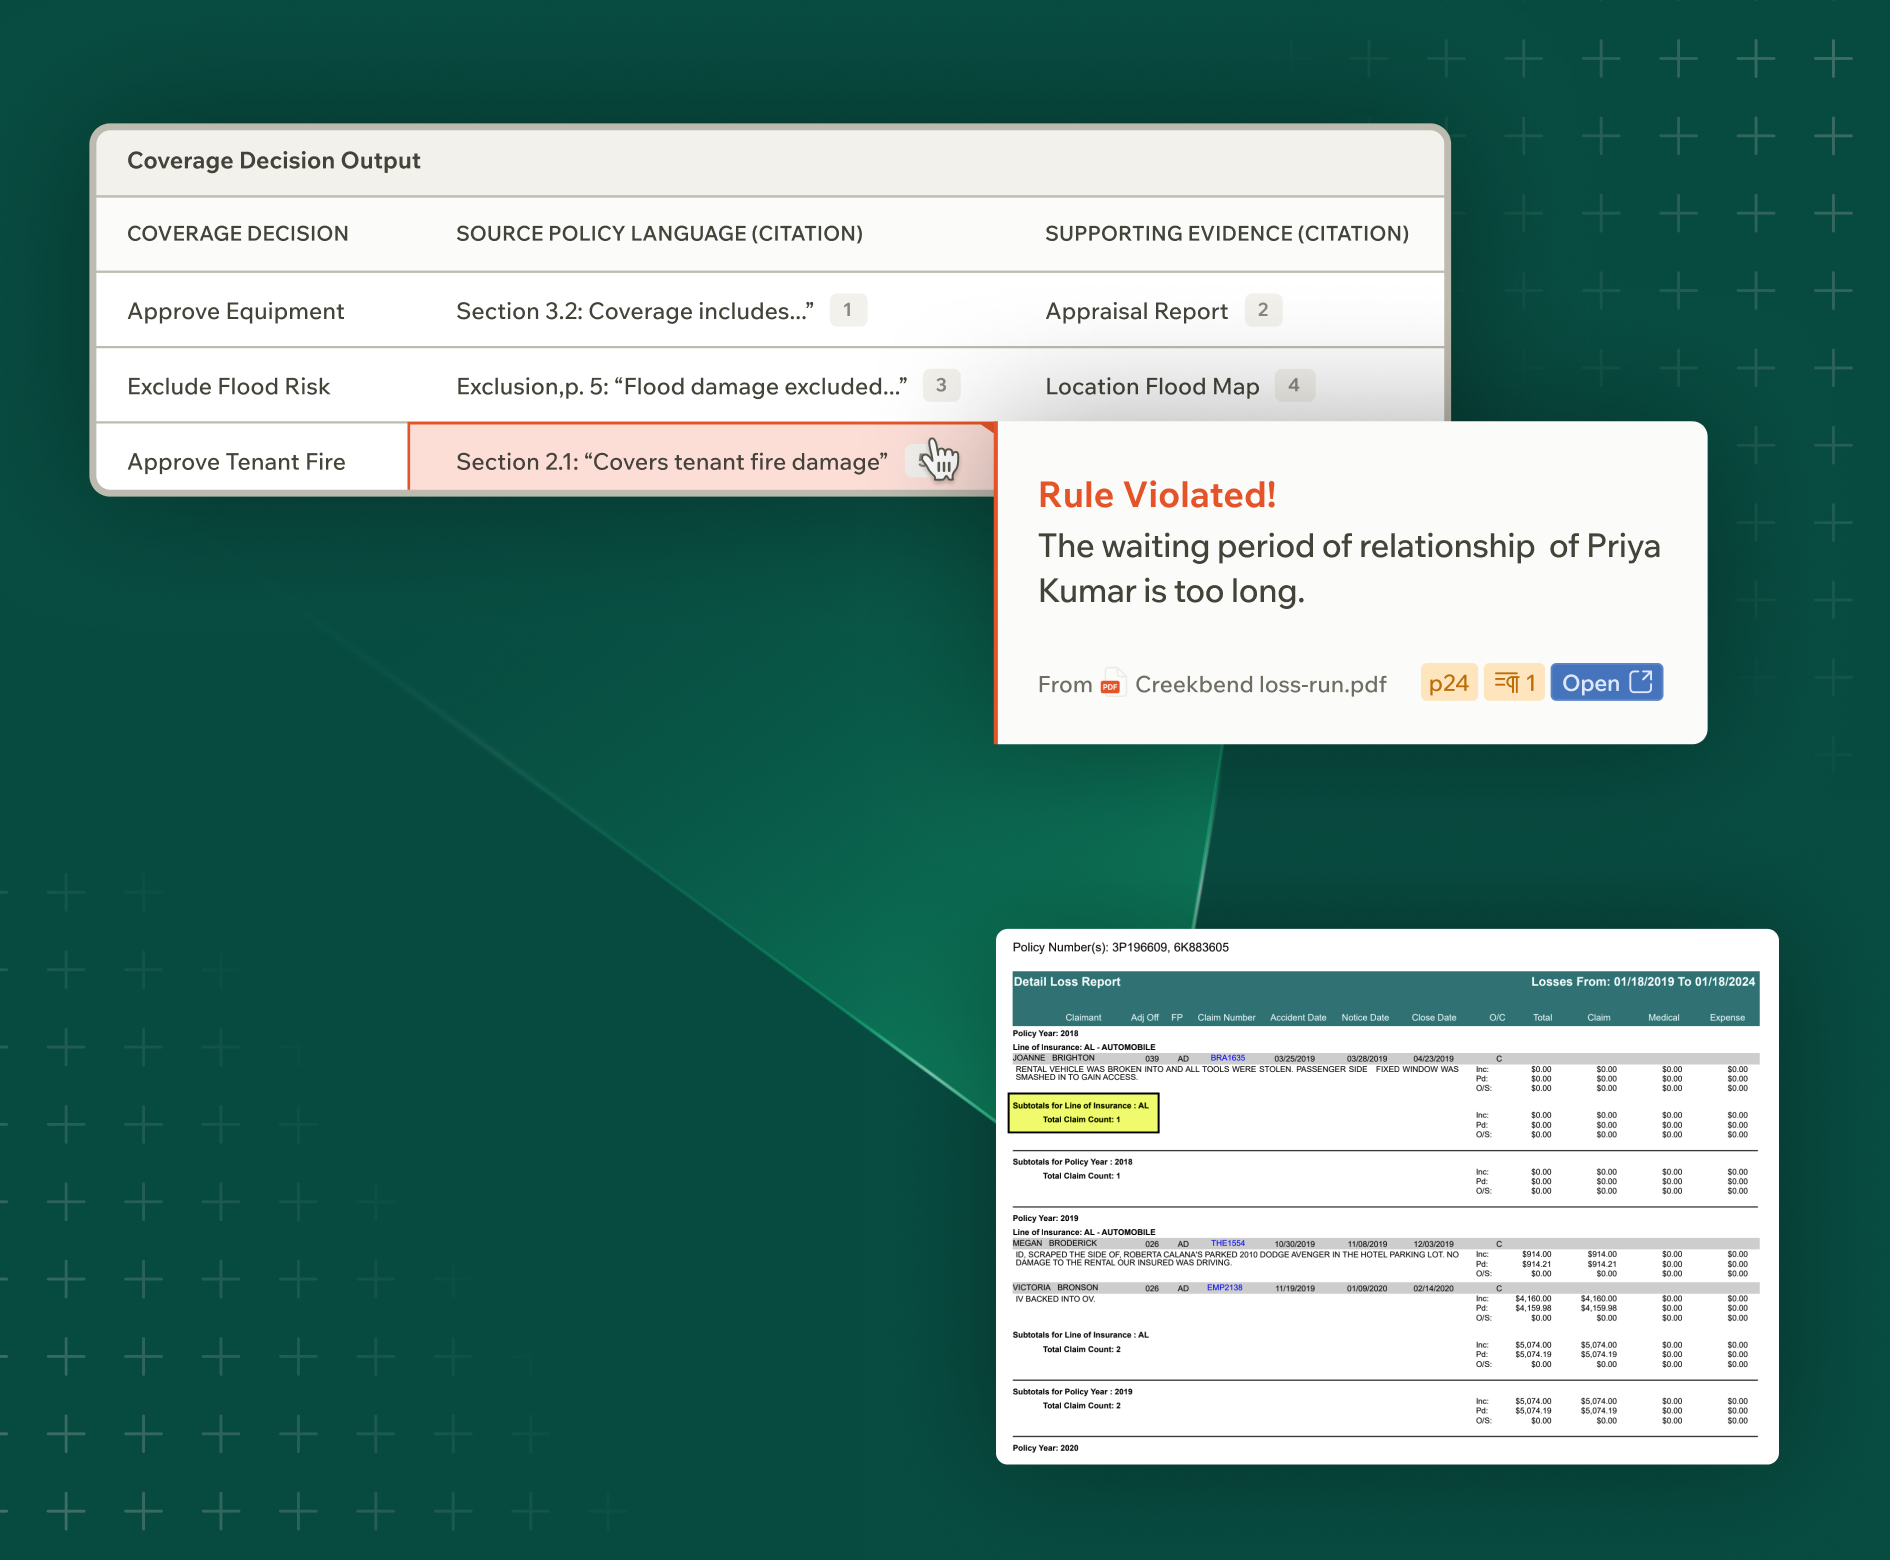Select the Approve Tenant Fire decision row
This screenshot has height=1560, width=1890.
point(237,462)
